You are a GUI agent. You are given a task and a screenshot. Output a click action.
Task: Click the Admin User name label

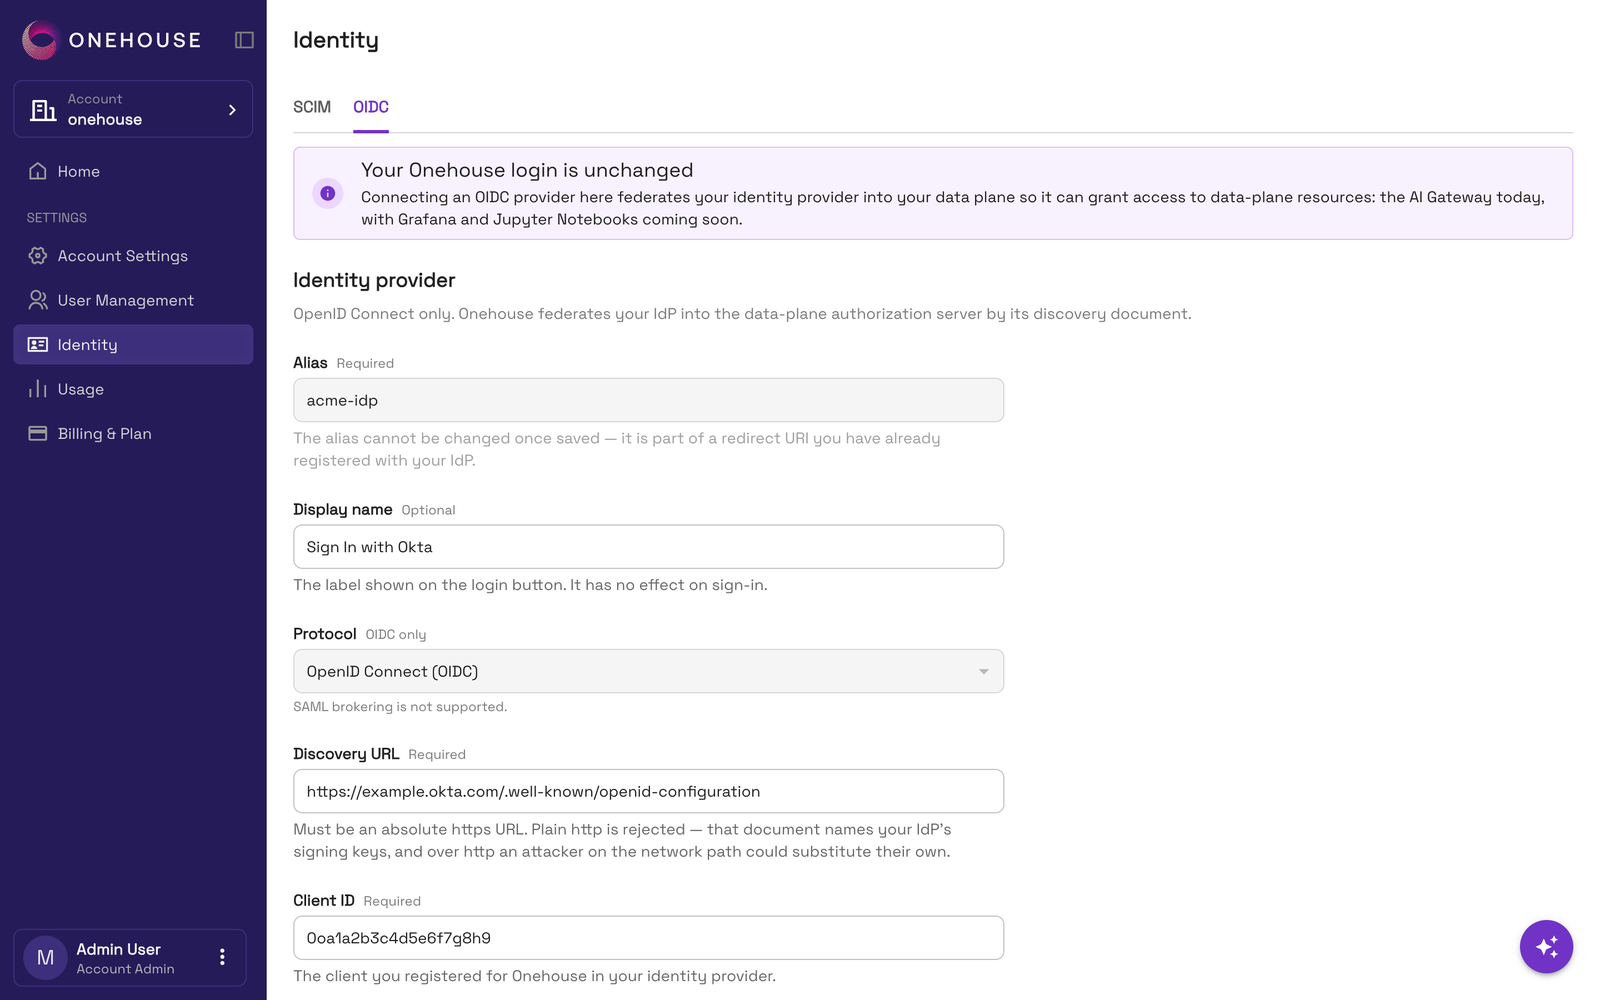(118, 949)
